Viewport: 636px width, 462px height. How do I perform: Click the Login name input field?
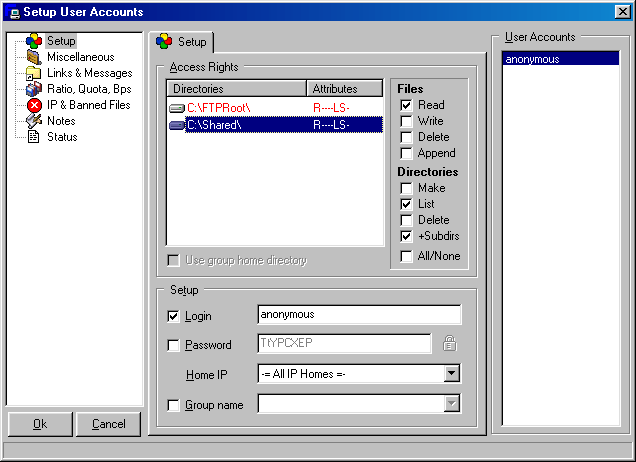[x=358, y=315]
